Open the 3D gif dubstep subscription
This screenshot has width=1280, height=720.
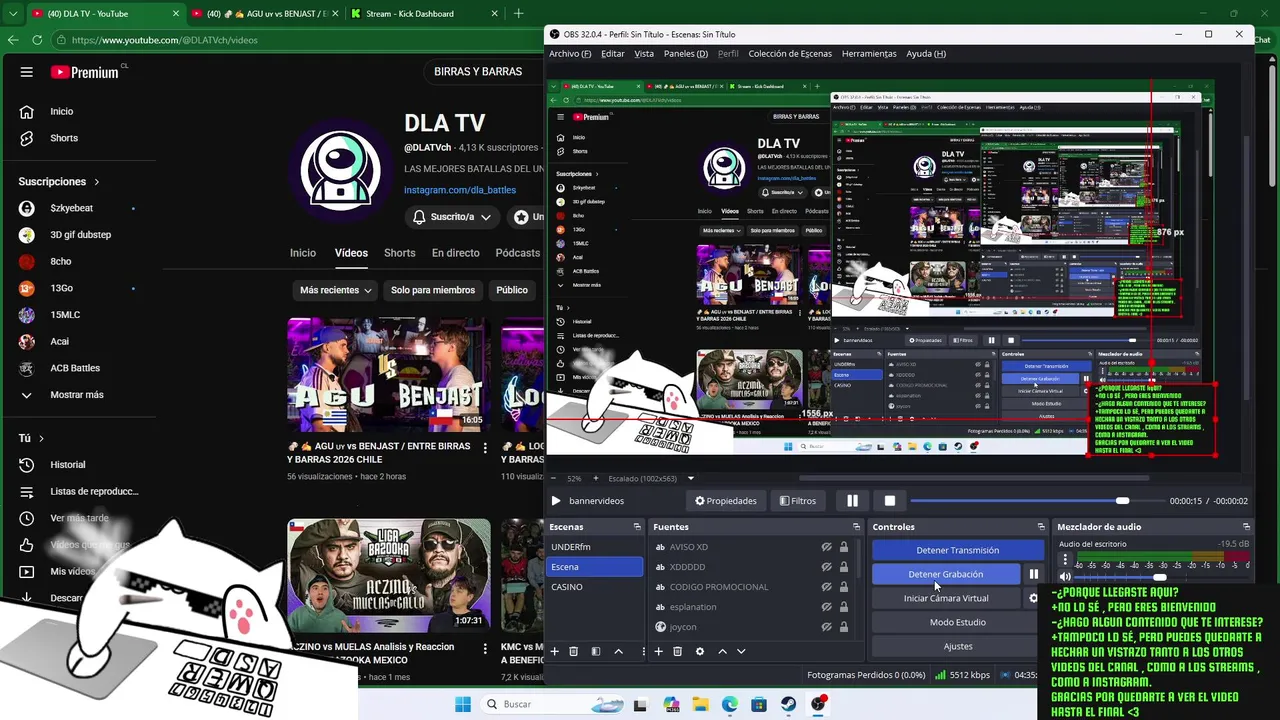(80, 235)
